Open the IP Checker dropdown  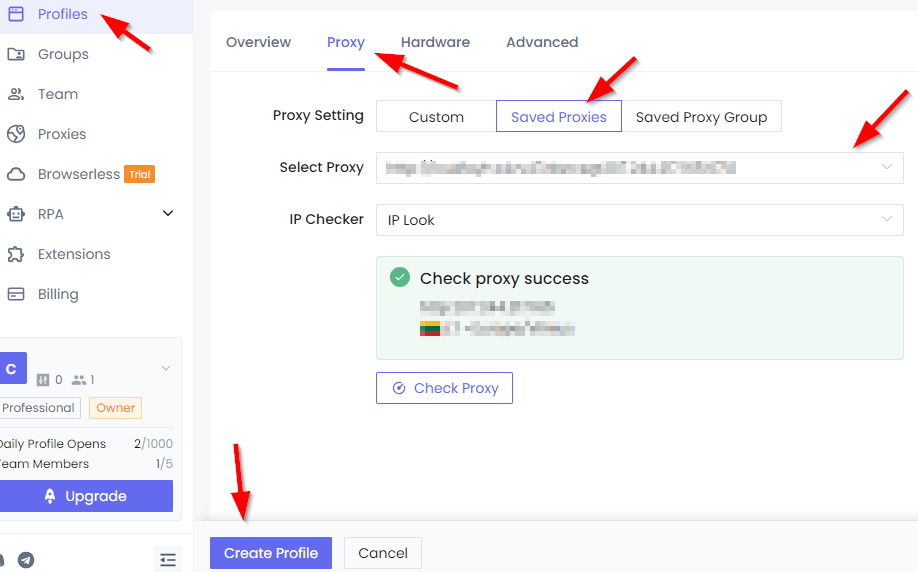[639, 220]
